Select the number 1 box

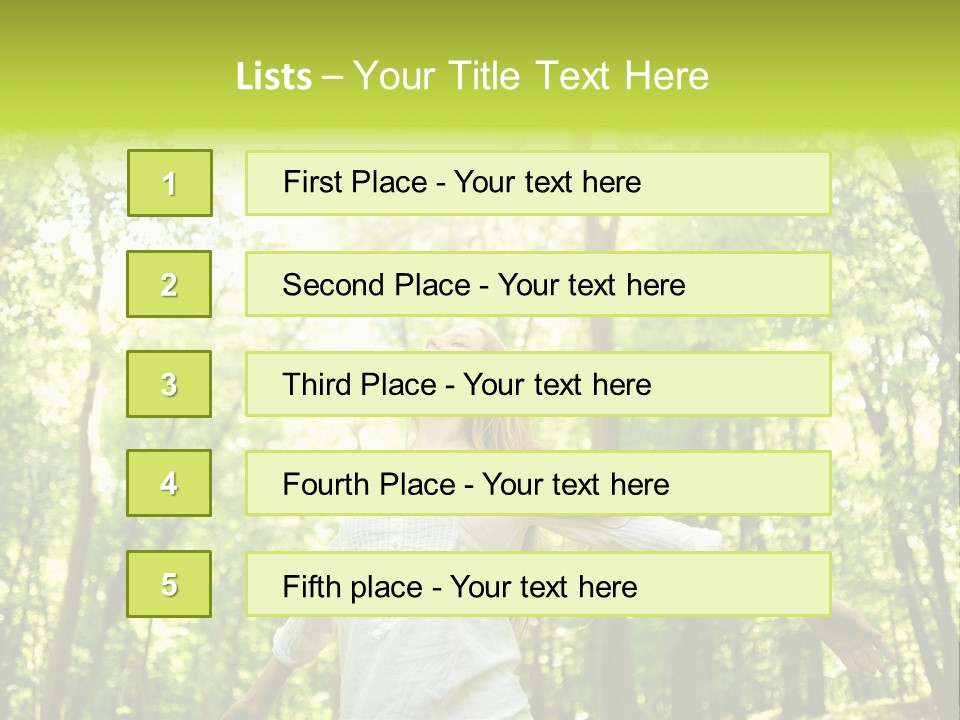click(x=169, y=183)
